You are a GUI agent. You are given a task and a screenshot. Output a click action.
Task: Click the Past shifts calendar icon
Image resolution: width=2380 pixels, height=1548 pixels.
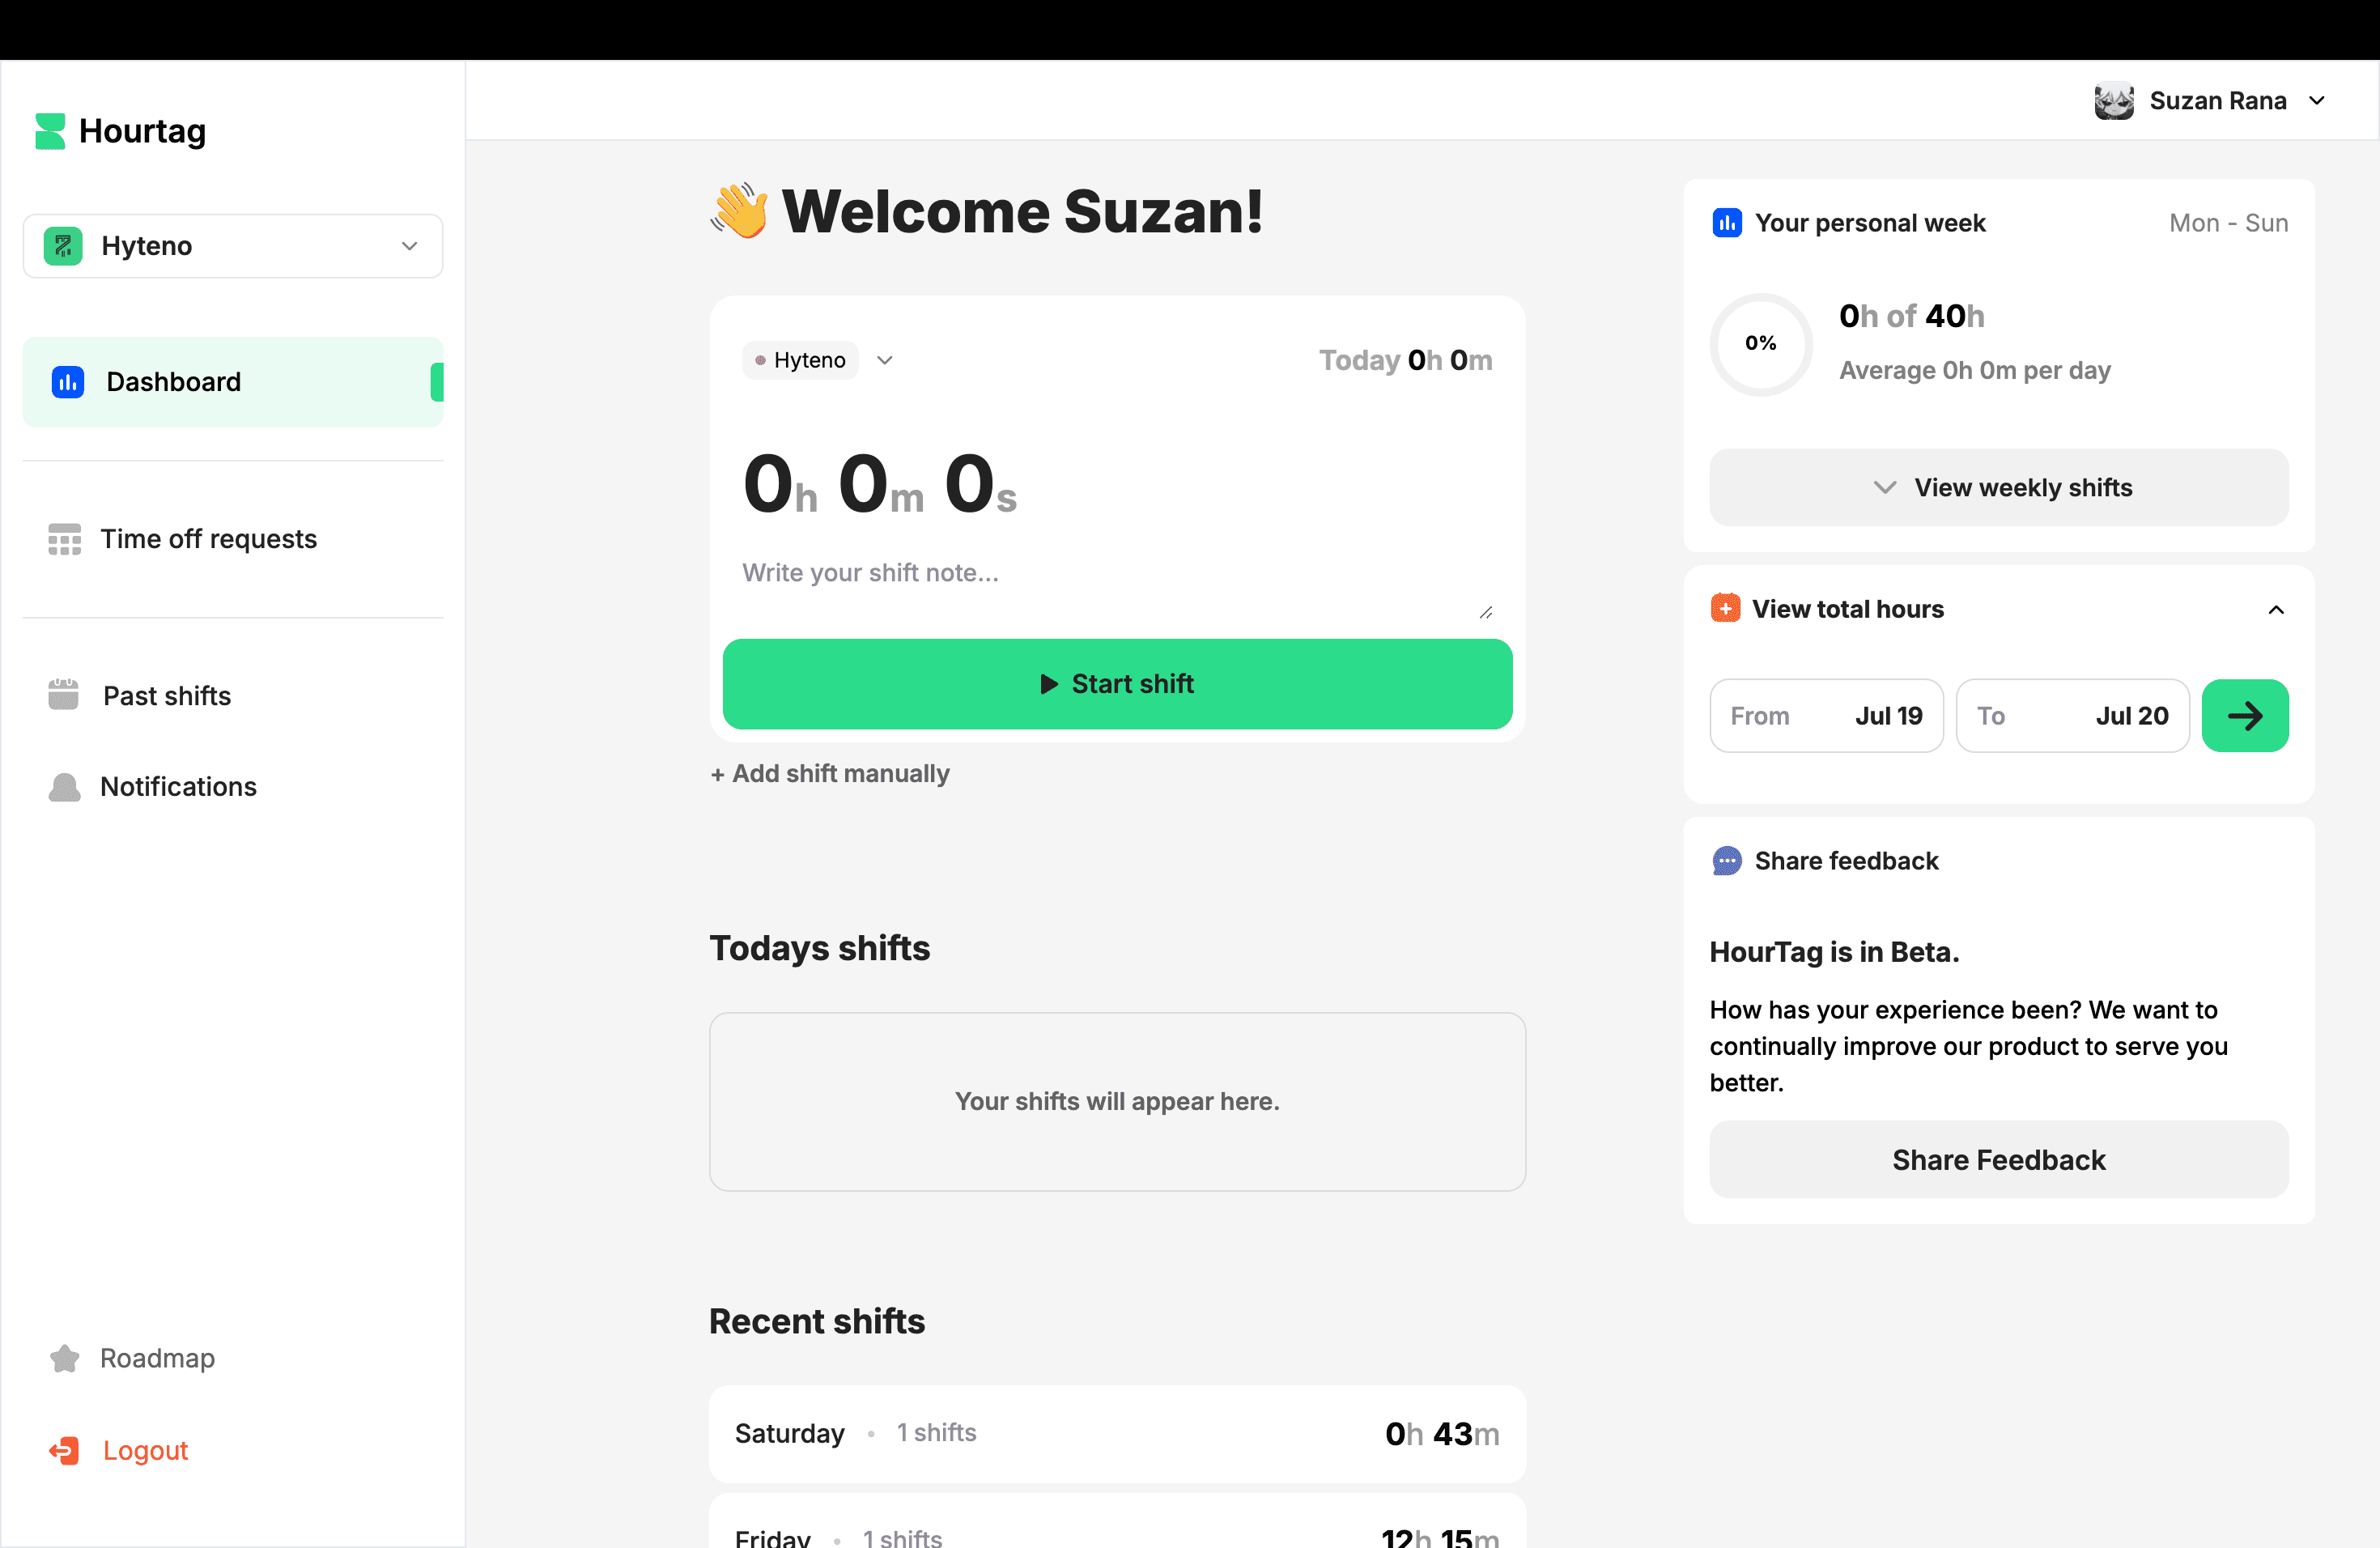pos(63,695)
